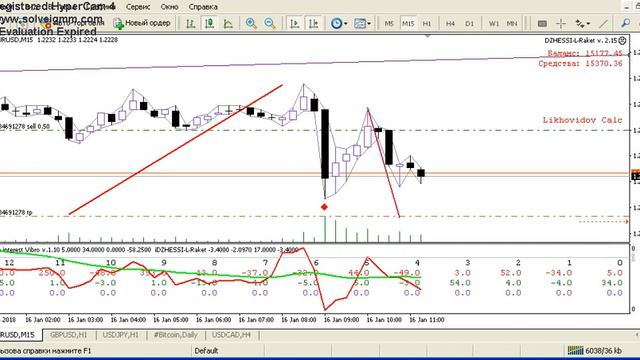Click the connection status bars icon
This screenshot has width=640, height=360.
[x=576, y=351]
